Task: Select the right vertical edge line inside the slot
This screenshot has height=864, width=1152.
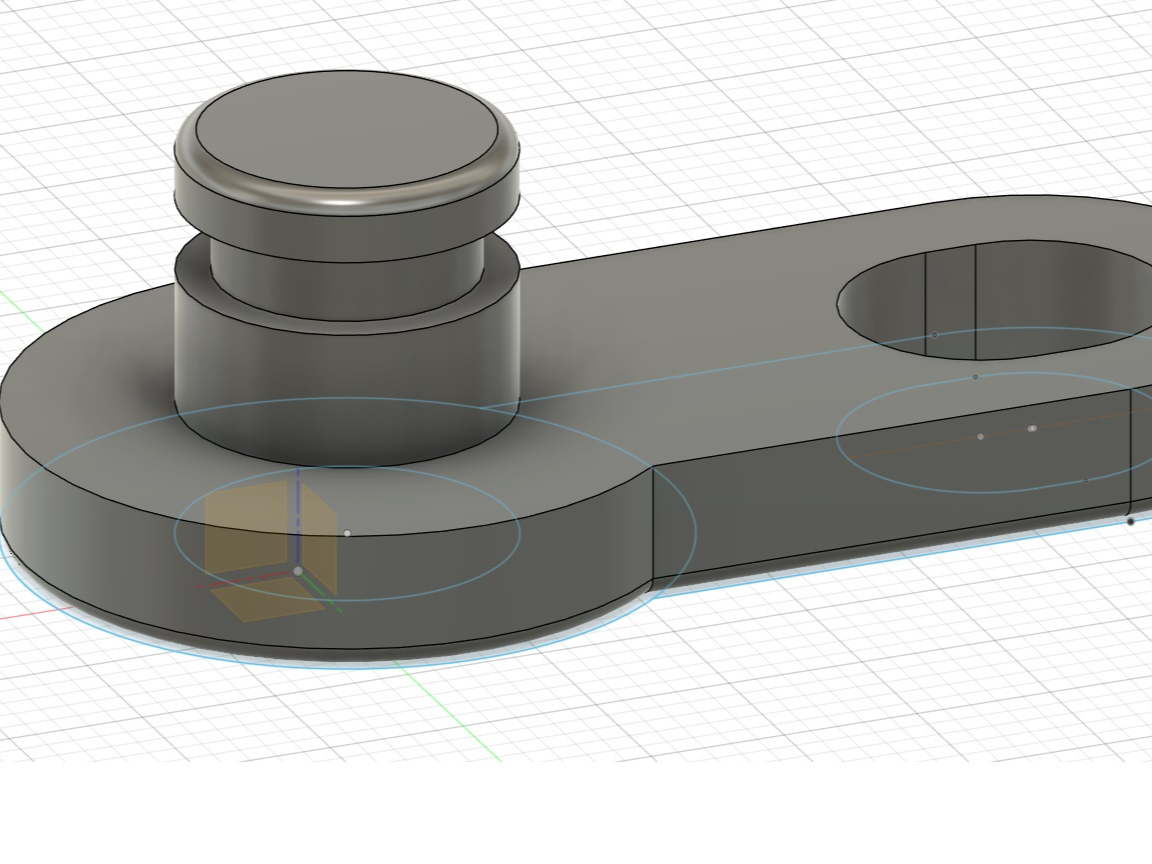Action: (x=975, y=302)
